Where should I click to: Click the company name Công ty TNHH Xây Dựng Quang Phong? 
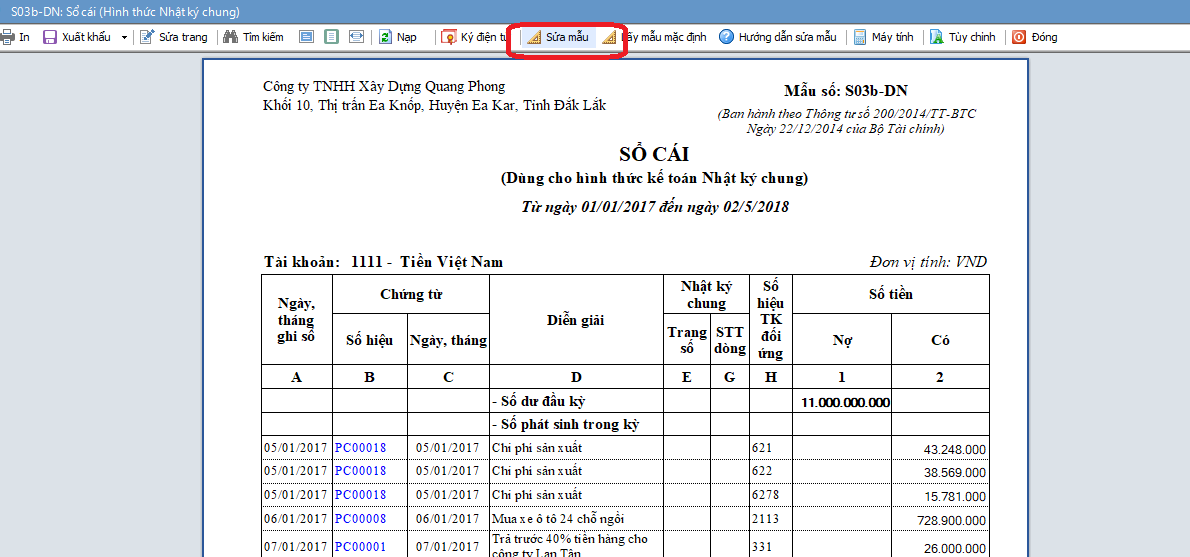[384, 86]
